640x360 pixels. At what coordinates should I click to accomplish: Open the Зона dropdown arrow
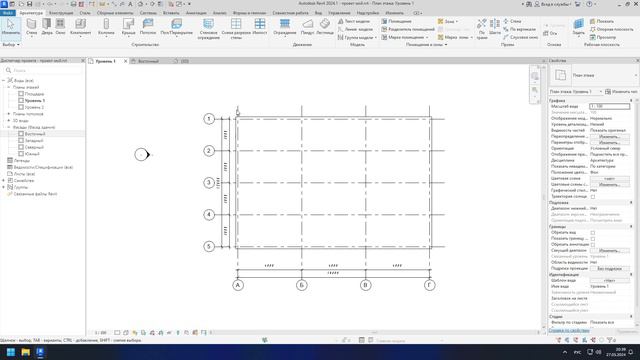click(x=457, y=21)
